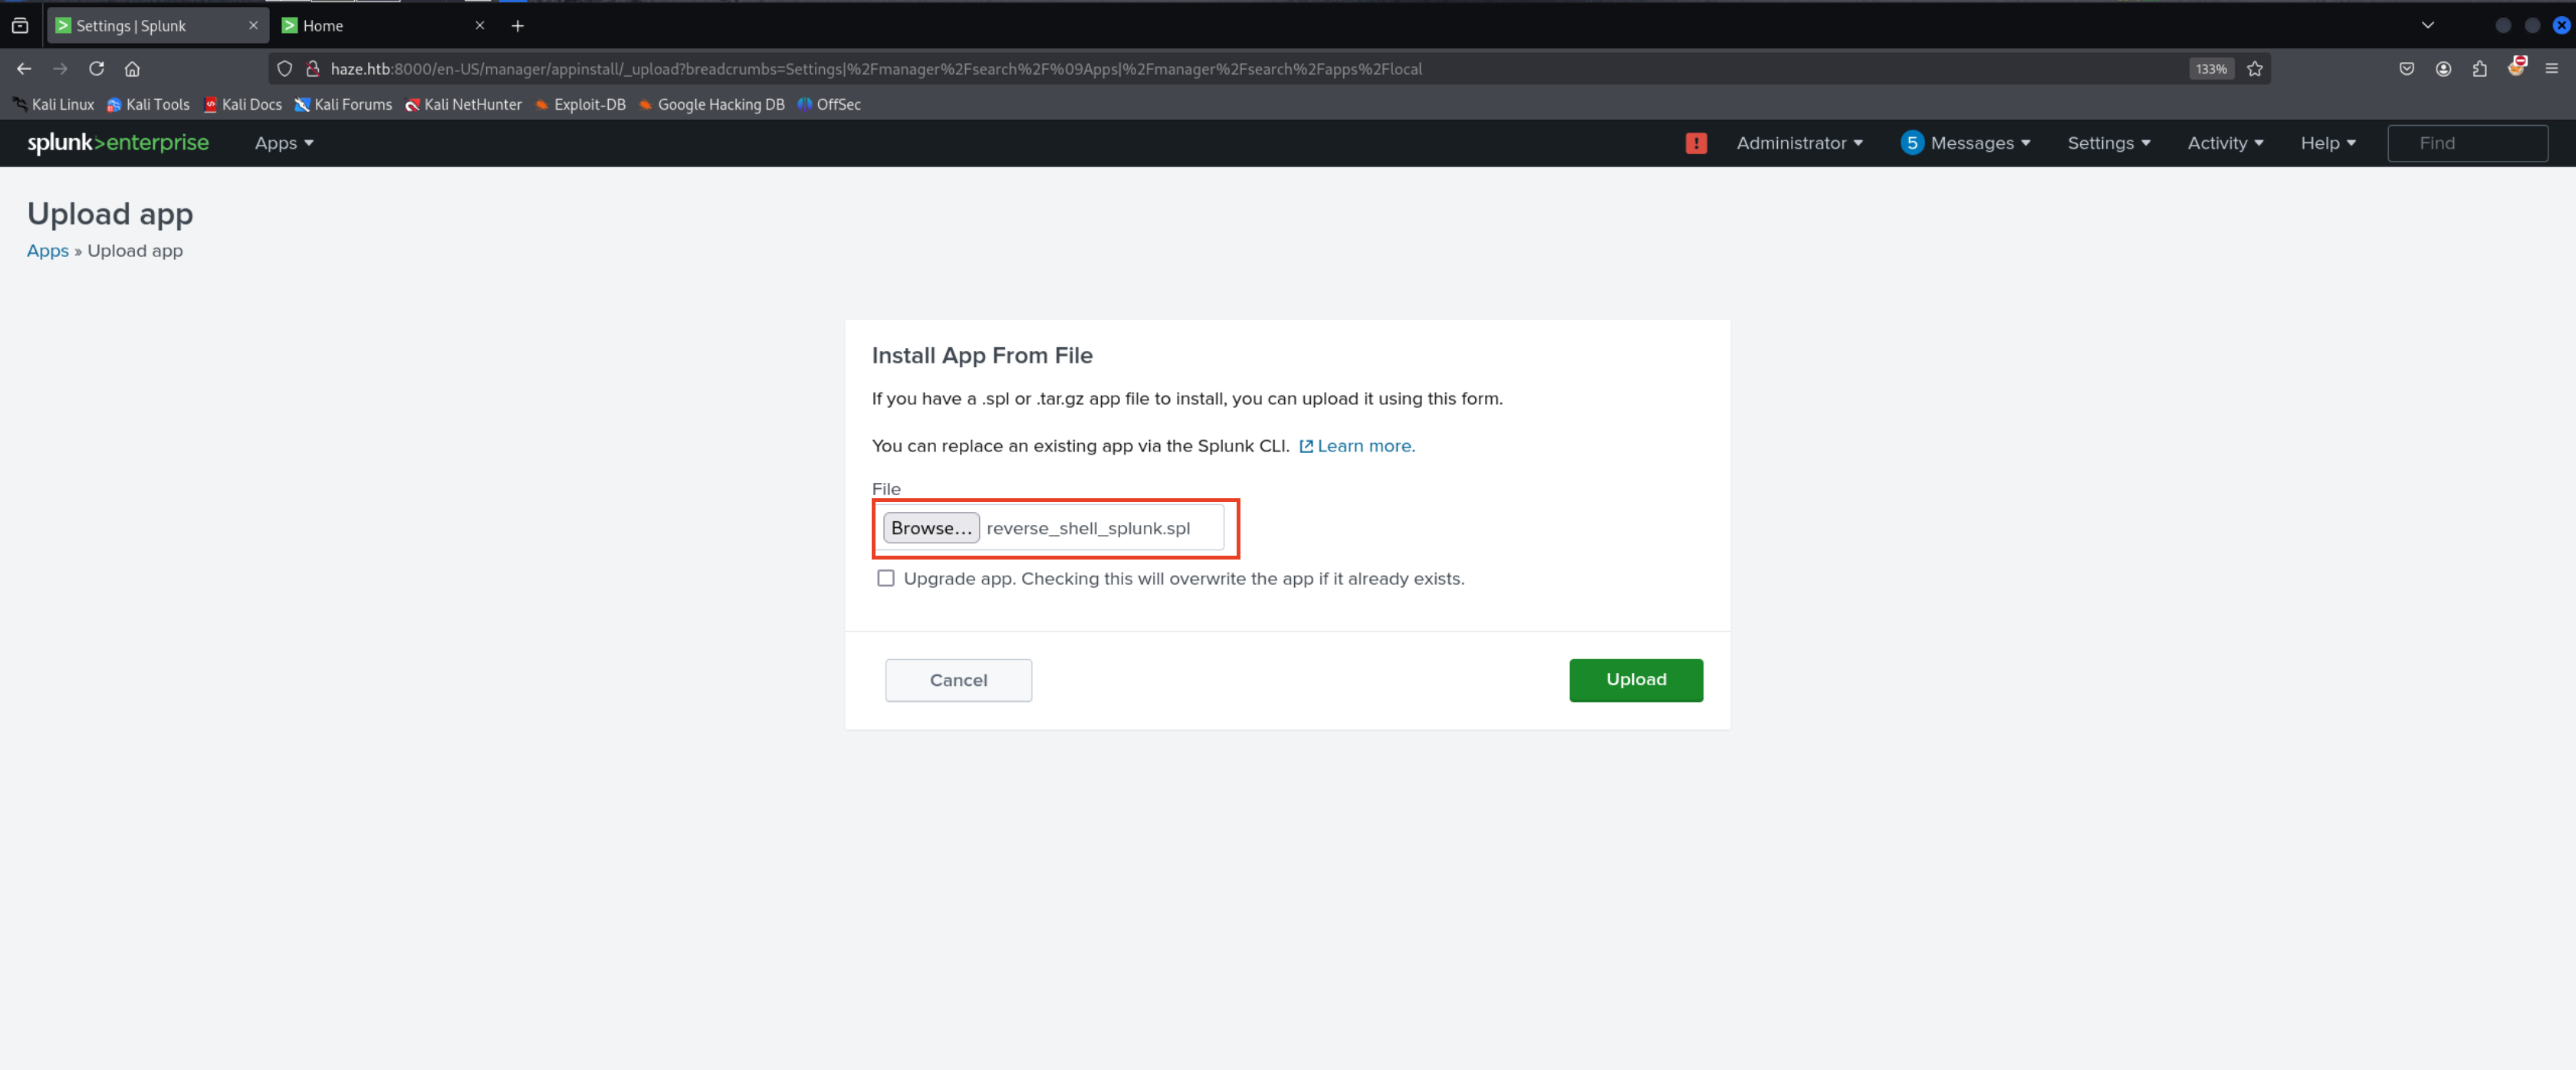This screenshot has height=1070, width=2576.
Task: Enable the Upgrade app checkbox
Action: click(x=885, y=578)
